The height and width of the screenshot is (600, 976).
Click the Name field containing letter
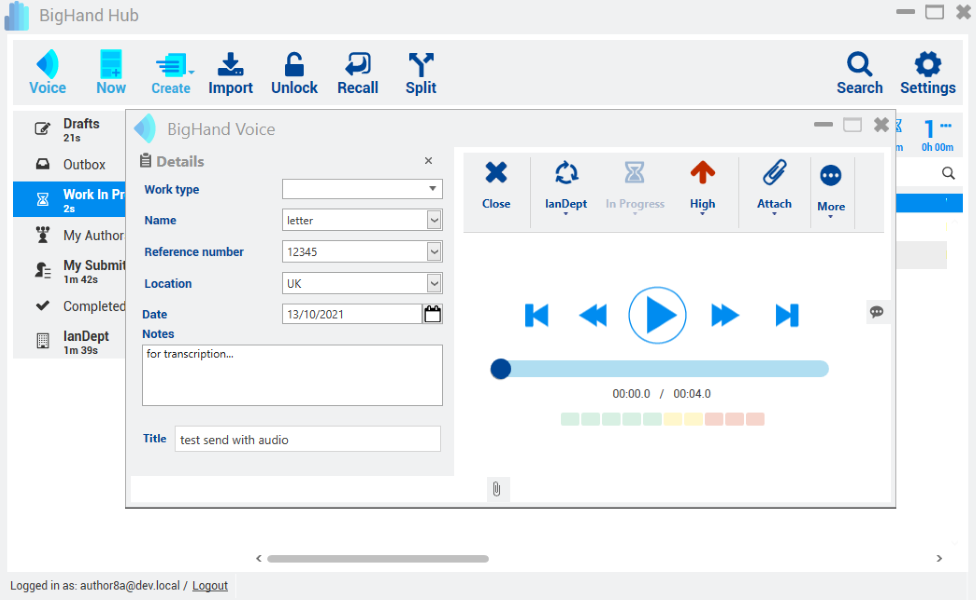pos(354,220)
